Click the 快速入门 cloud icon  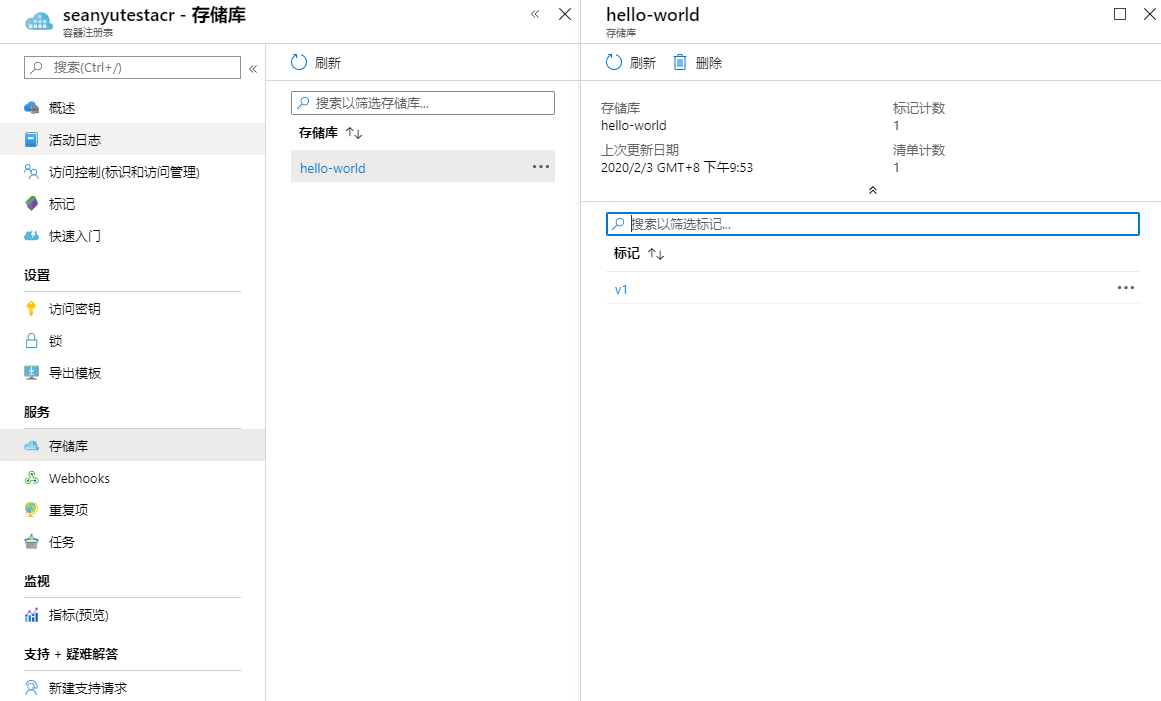(31, 236)
